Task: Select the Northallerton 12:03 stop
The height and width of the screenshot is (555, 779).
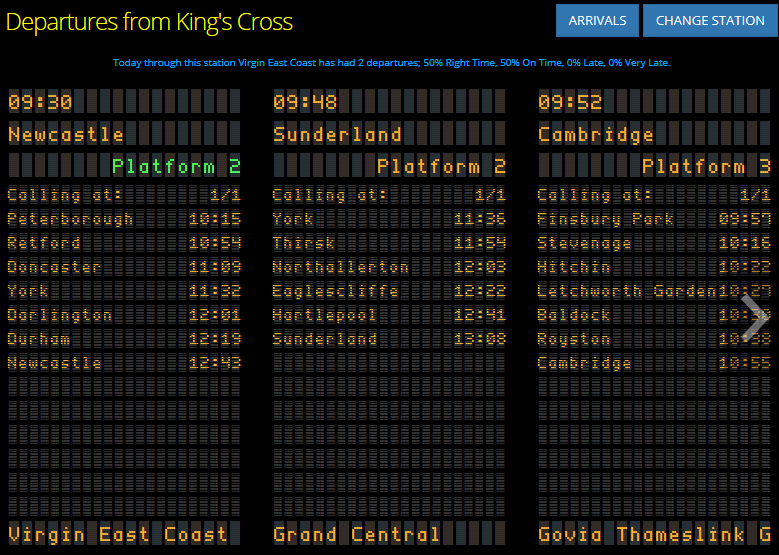Action: pos(389,267)
